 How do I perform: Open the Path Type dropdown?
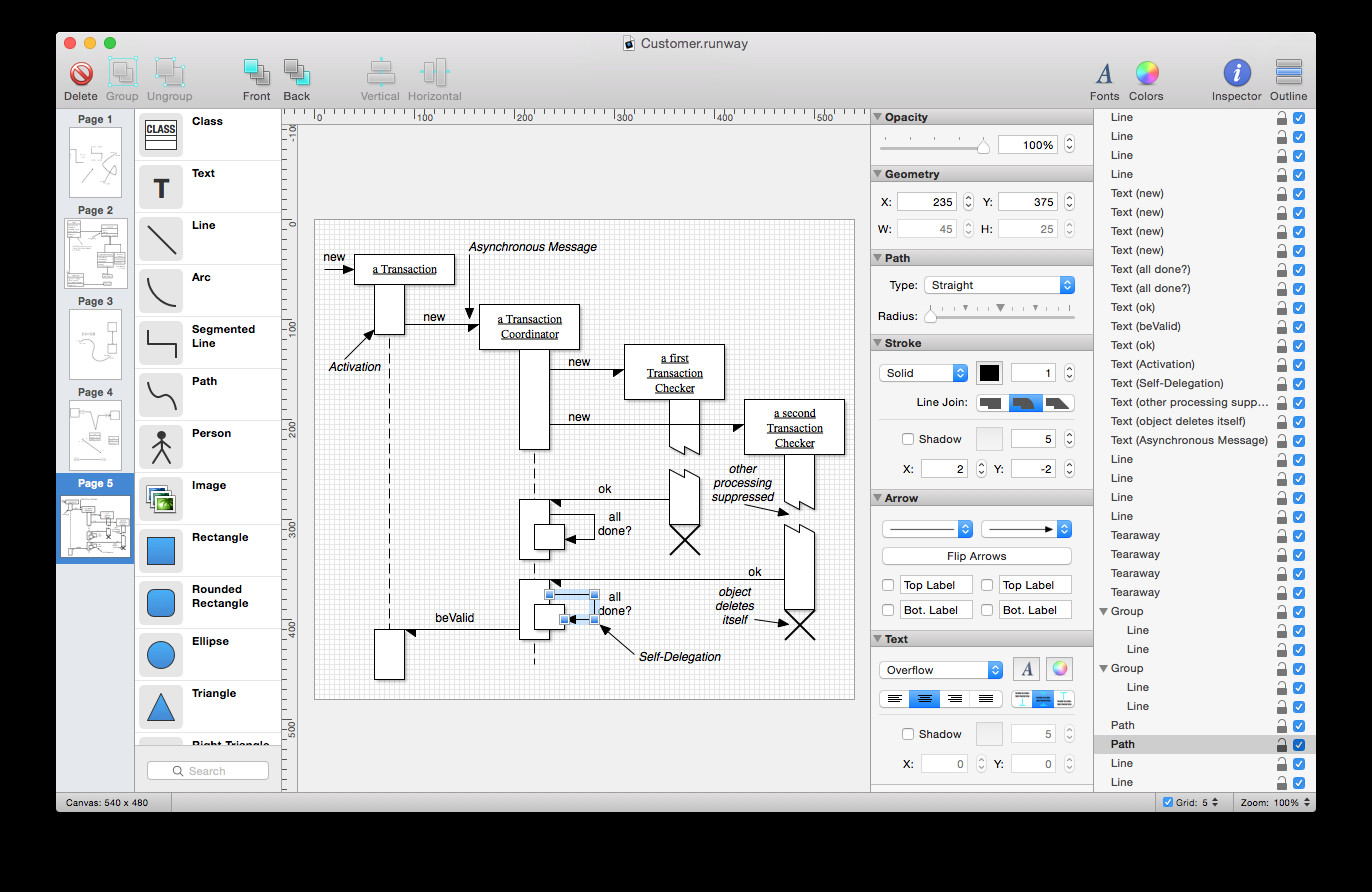pyautogui.click(x=999, y=285)
